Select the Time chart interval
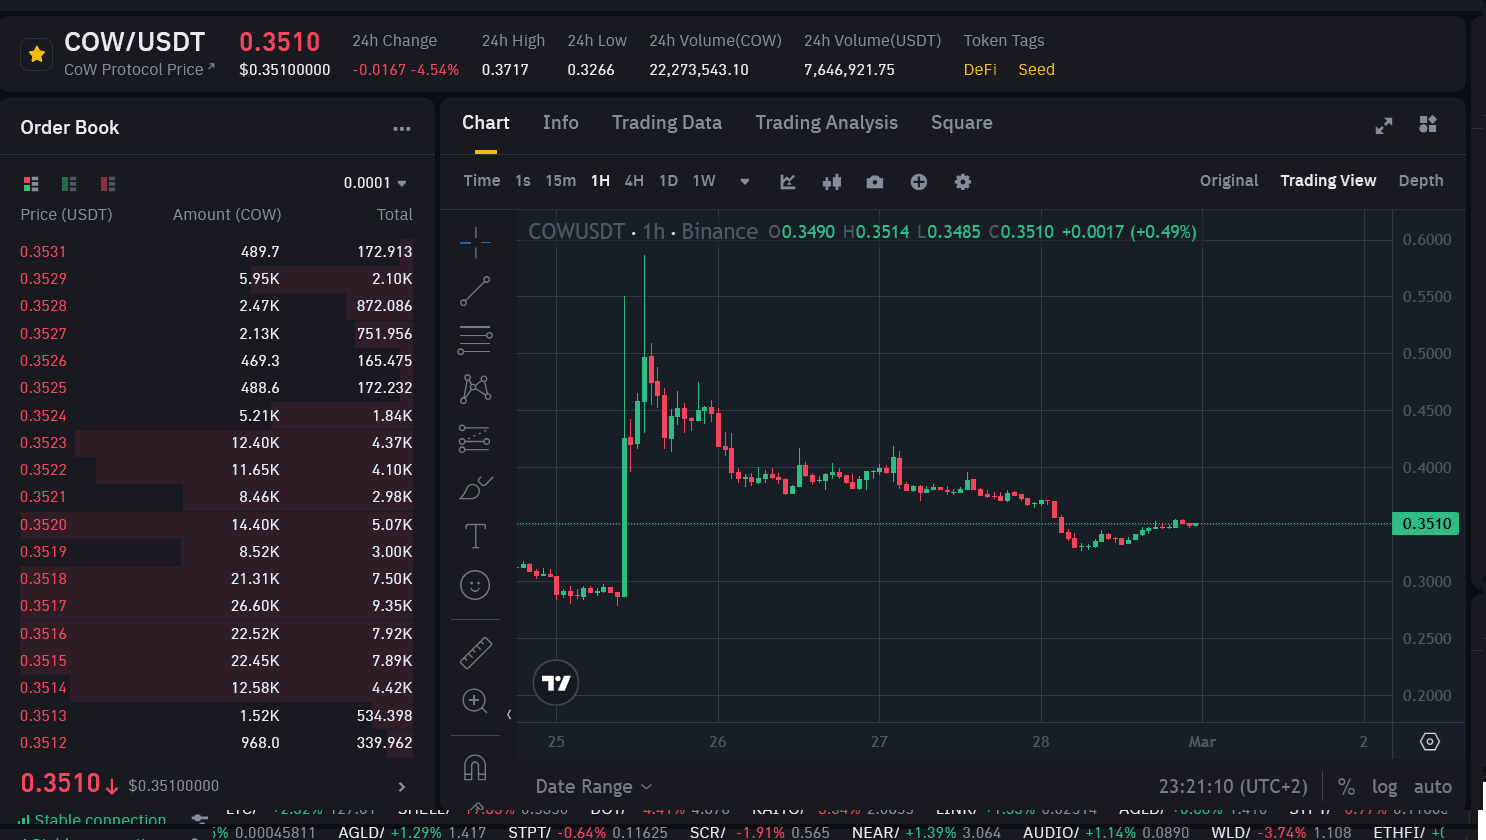The height and width of the screenshot is (840, 1486). [482, 181]
